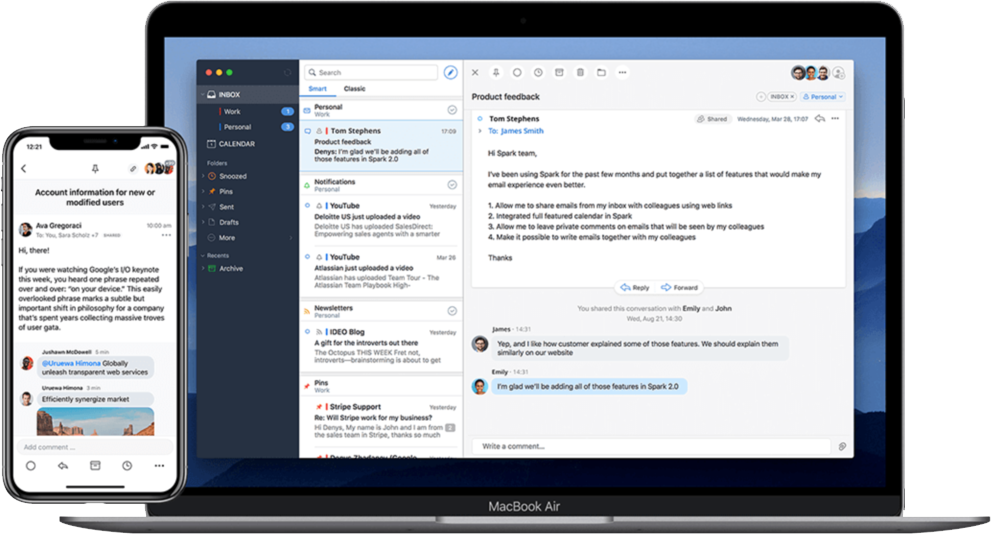991x534 pixels.
Task: Click the reply arrow beside the message date
Action: 820,119
